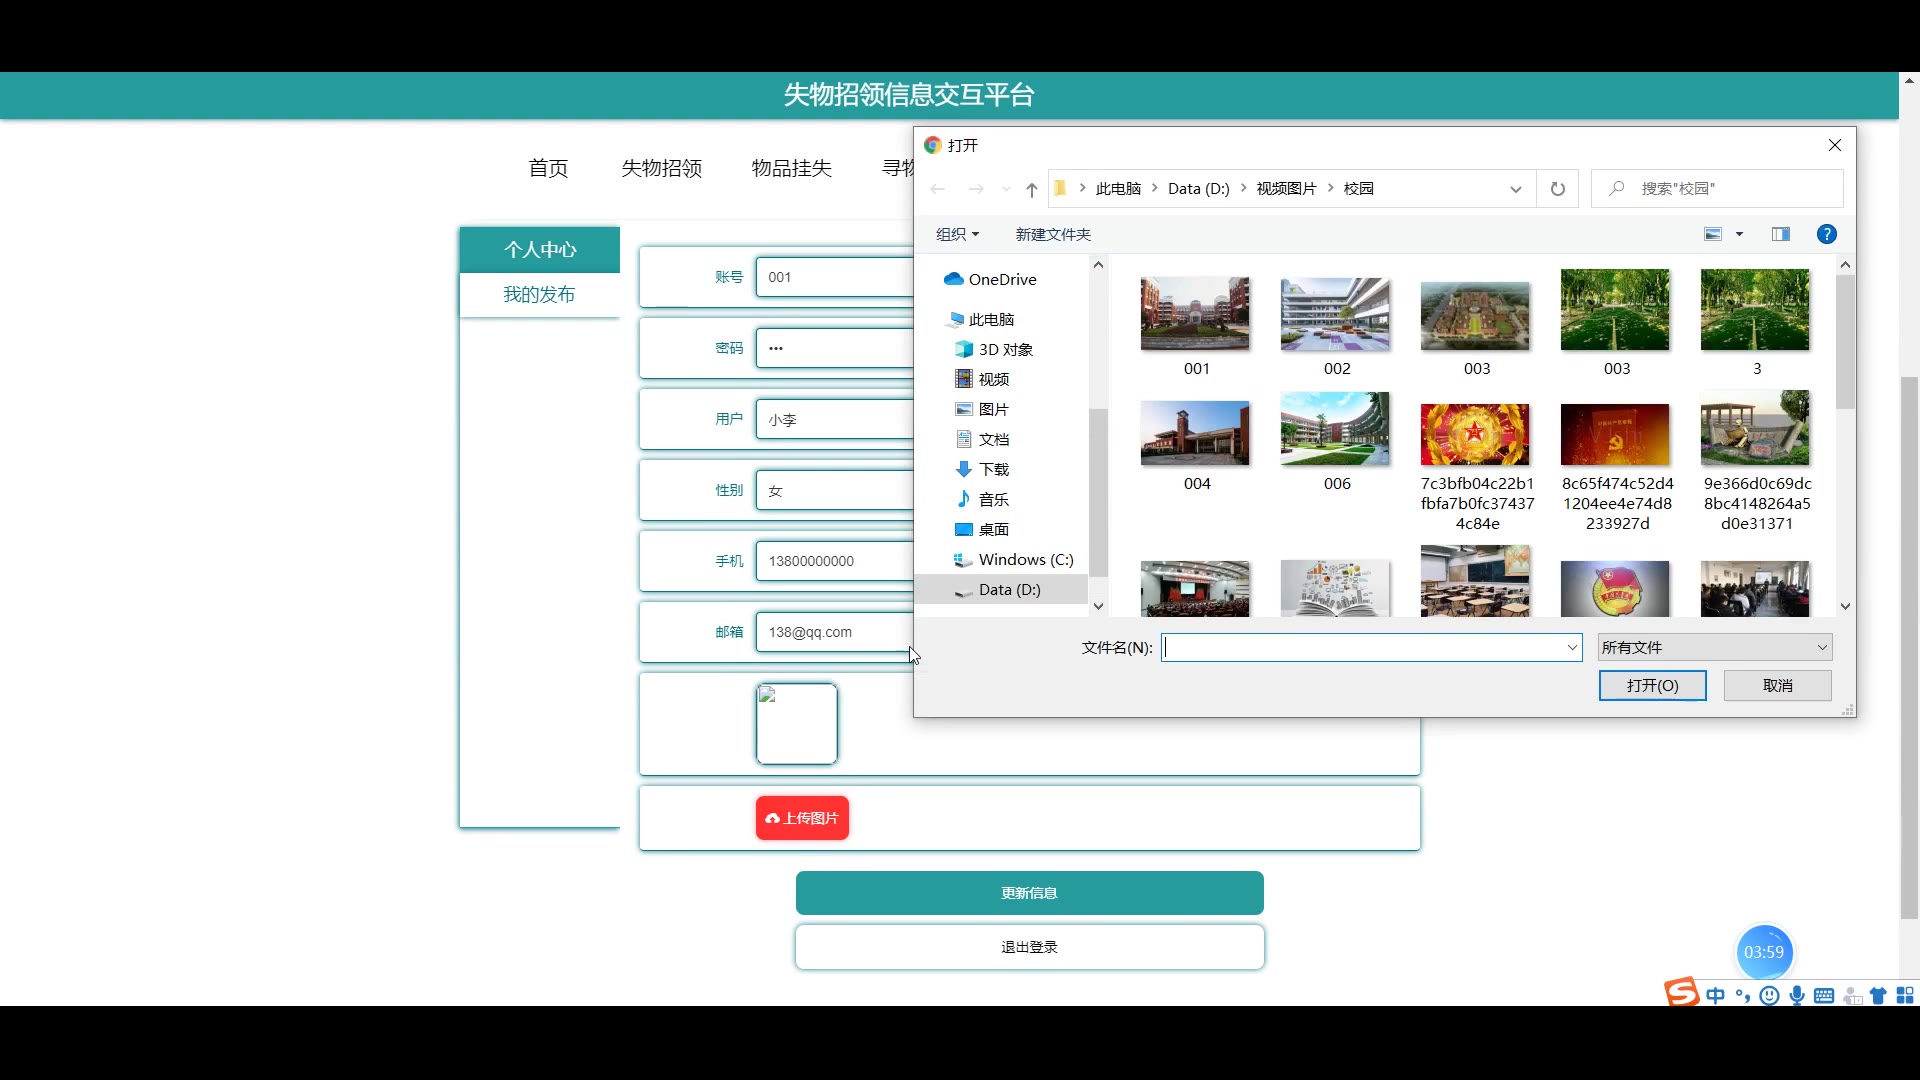This screenshot has height=1080, width=1920.
Task: Expand the view options dropdown arrow
Action: 1739,234
